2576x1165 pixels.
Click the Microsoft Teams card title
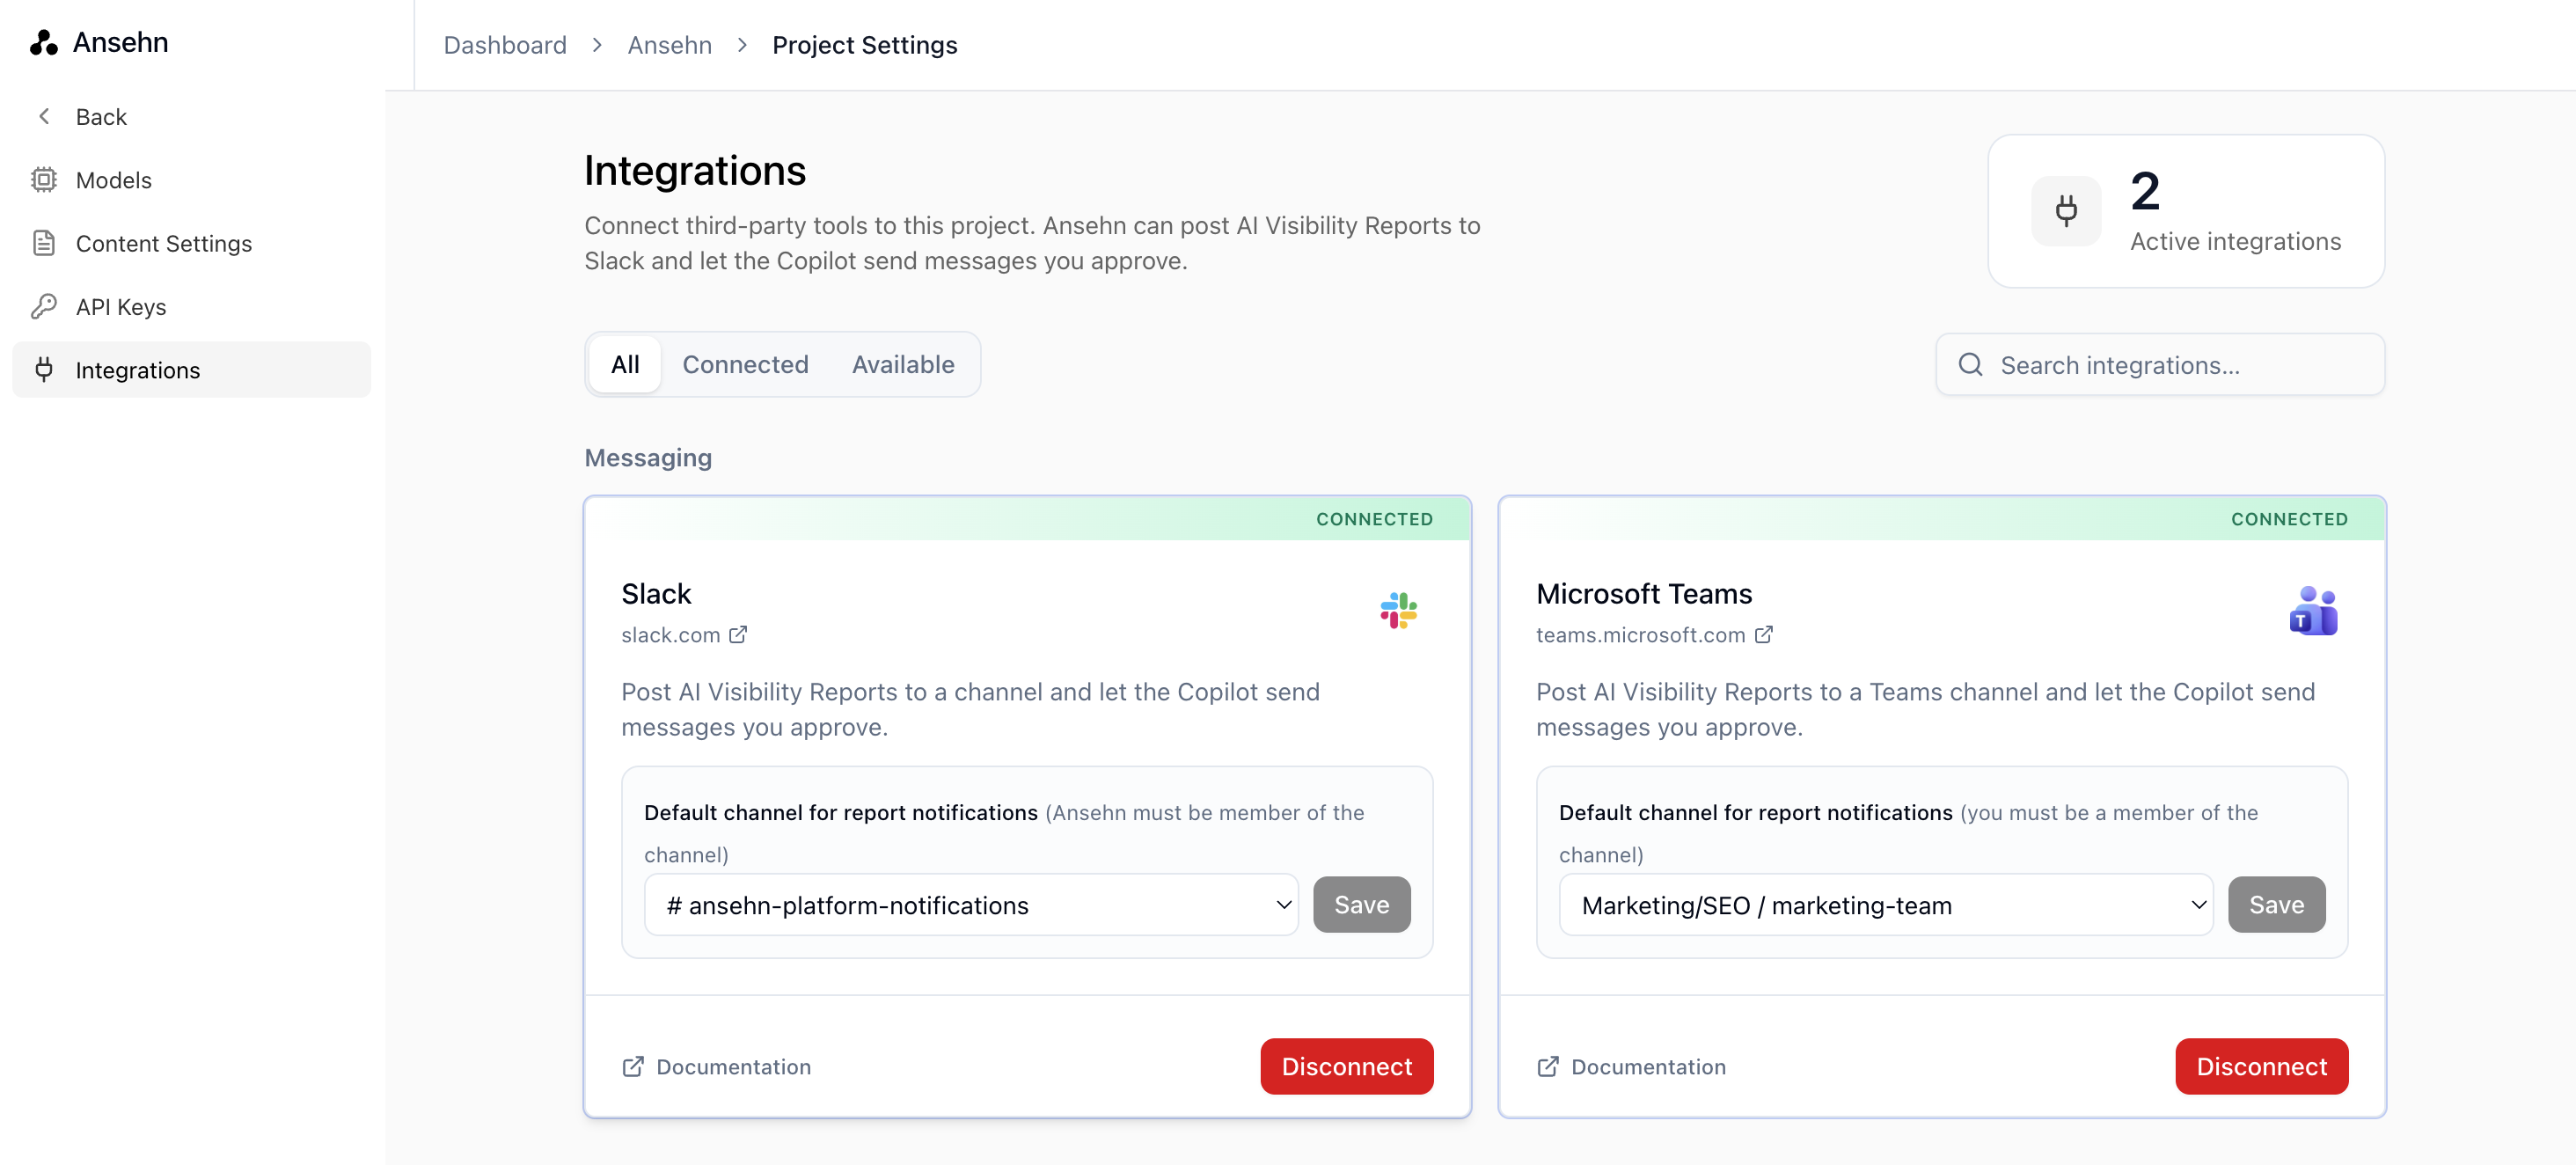pos(1644,594)
